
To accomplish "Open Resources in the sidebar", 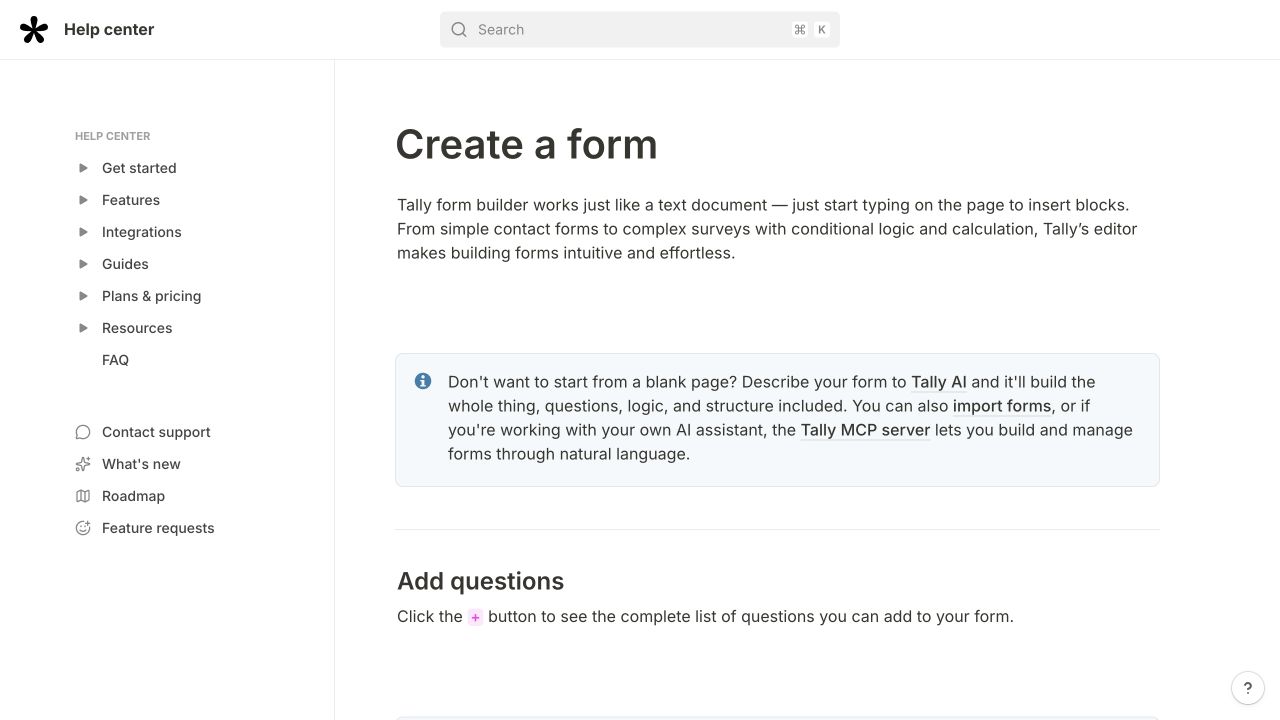I will (137, 328).
